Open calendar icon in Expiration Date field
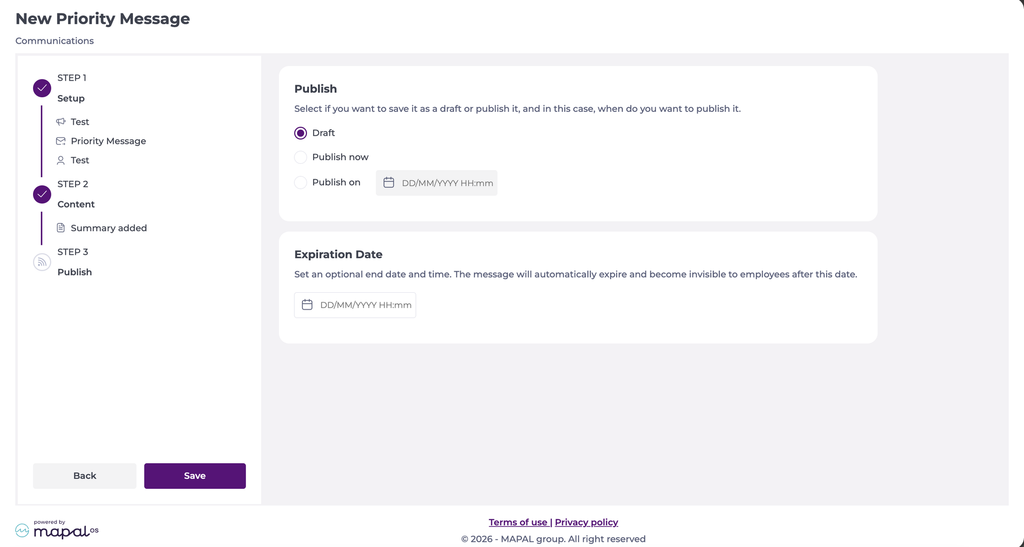Viewport: 1024px width, 547px height. tap(307, 305)
